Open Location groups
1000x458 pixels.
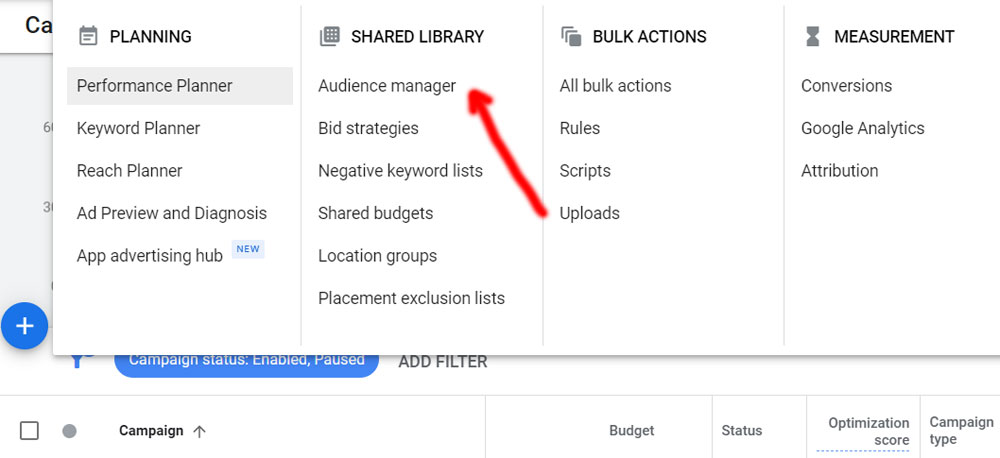pos(378,256)
